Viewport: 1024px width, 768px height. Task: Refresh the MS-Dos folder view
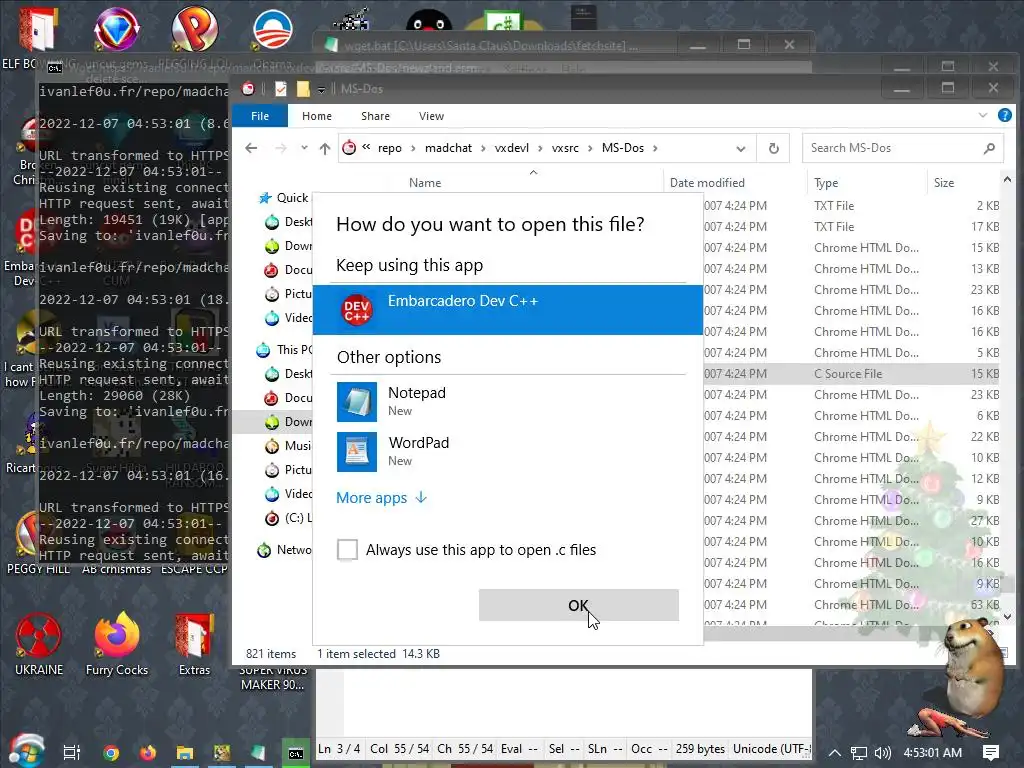(x=774, y=148)
